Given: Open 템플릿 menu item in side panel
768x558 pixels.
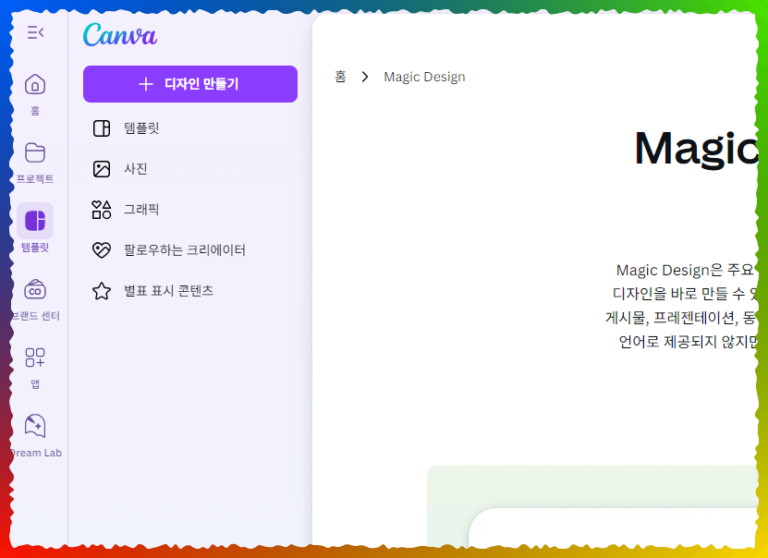Looking at the screenshot, I should point(190,128).
